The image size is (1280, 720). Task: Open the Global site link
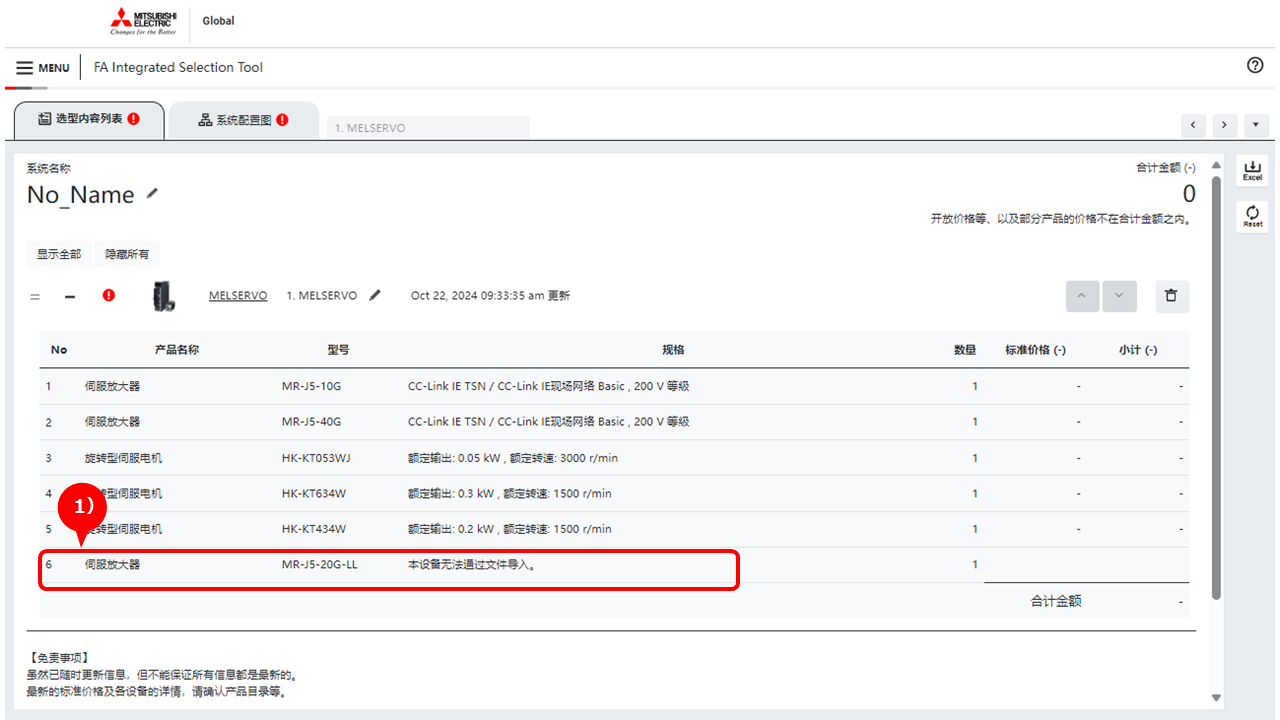click(x=218, y=21)
